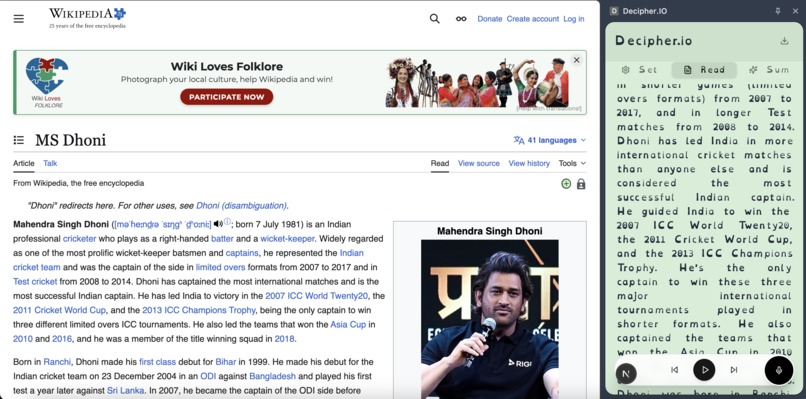The image size is (806, 399).
Task: Open the cricketer link
Action: tap(80, 239)
